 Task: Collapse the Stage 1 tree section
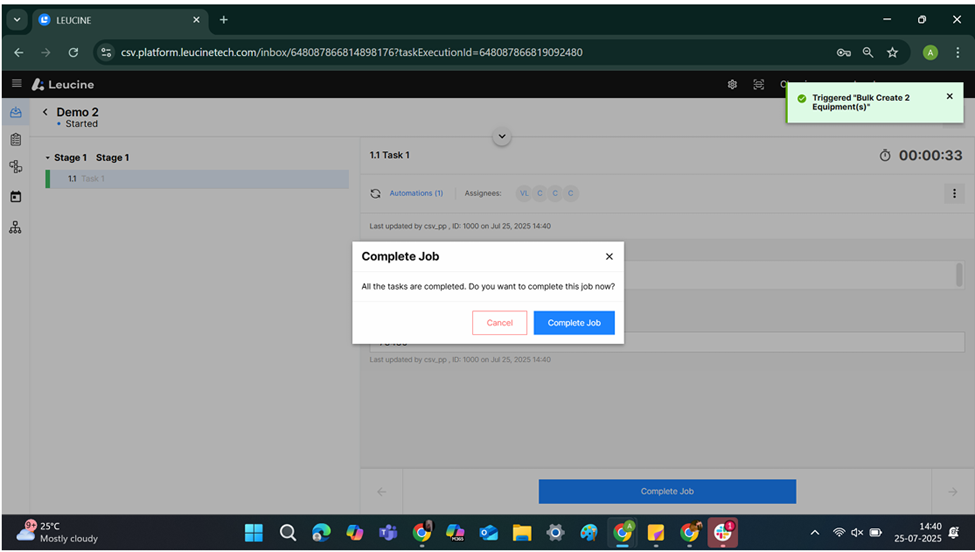click(47, 158)
